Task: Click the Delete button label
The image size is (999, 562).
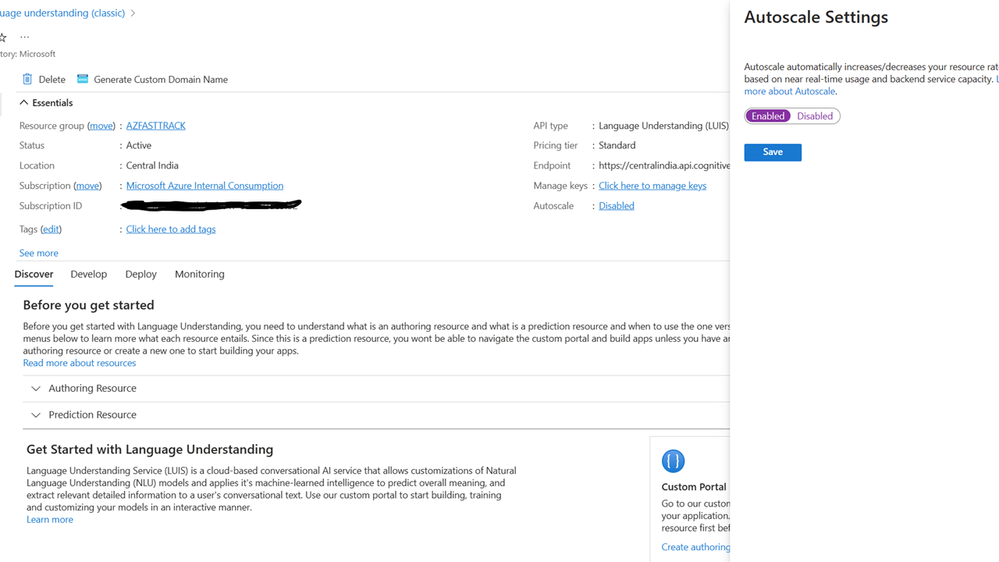Action: pos(52,80)
